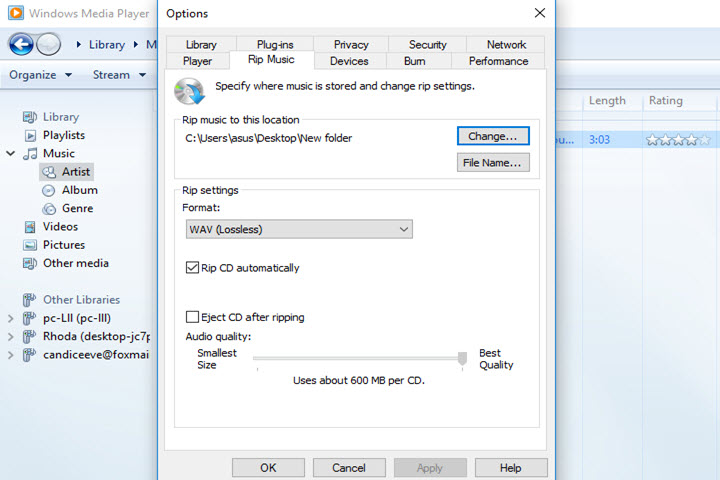Switch to the Plug-ins tab
Viewport: 720px width, 480px height.
[x=275, y=45]
